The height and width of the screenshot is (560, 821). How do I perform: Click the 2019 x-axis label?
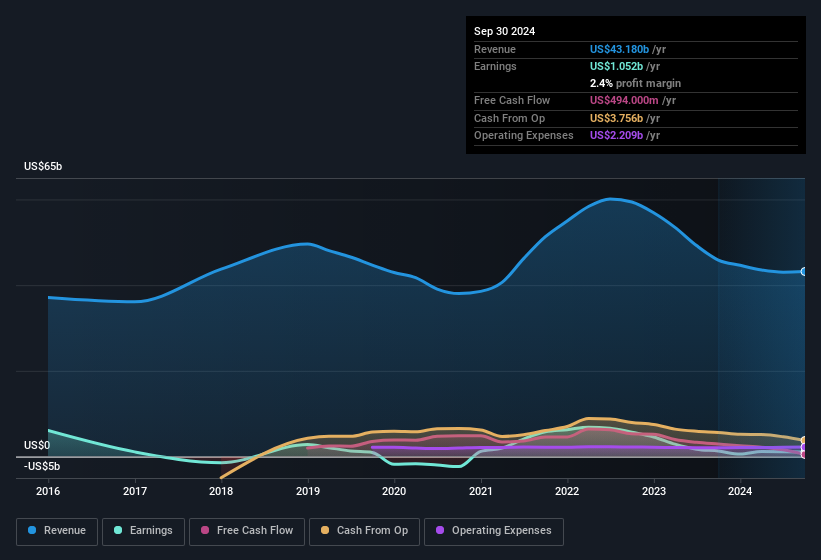[308, 491]
